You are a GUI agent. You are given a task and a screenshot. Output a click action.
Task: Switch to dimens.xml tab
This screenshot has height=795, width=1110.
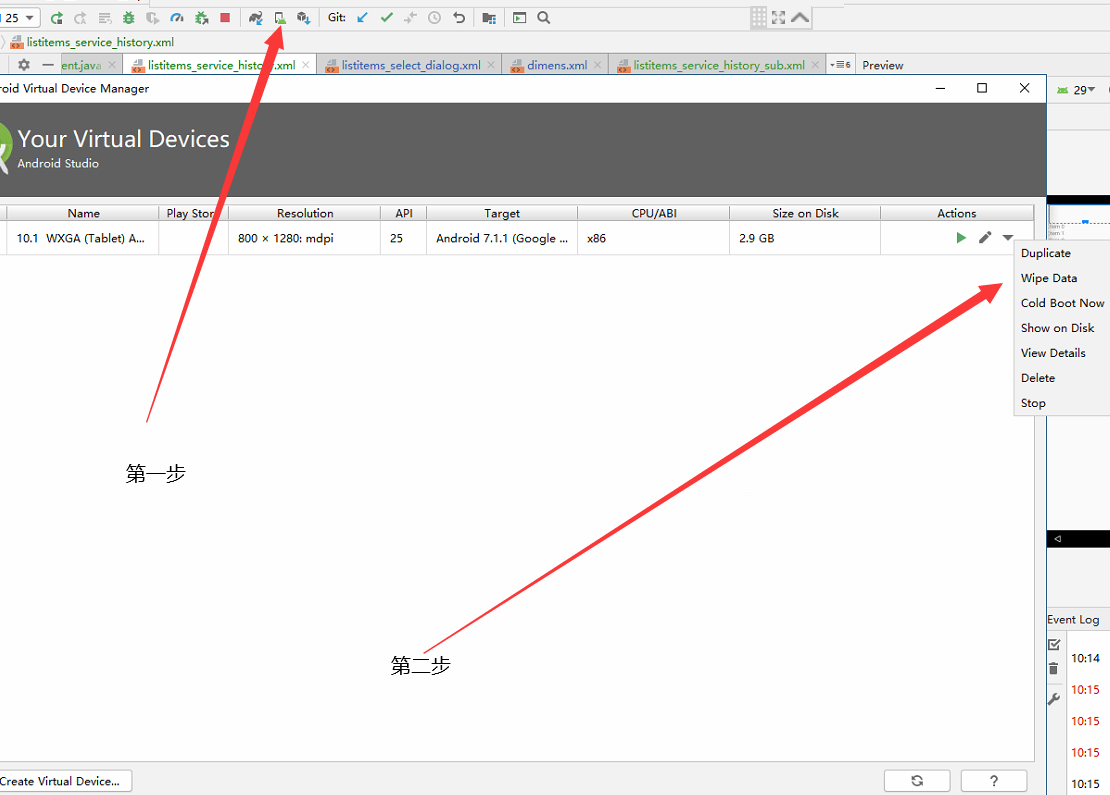click(556, 65)
